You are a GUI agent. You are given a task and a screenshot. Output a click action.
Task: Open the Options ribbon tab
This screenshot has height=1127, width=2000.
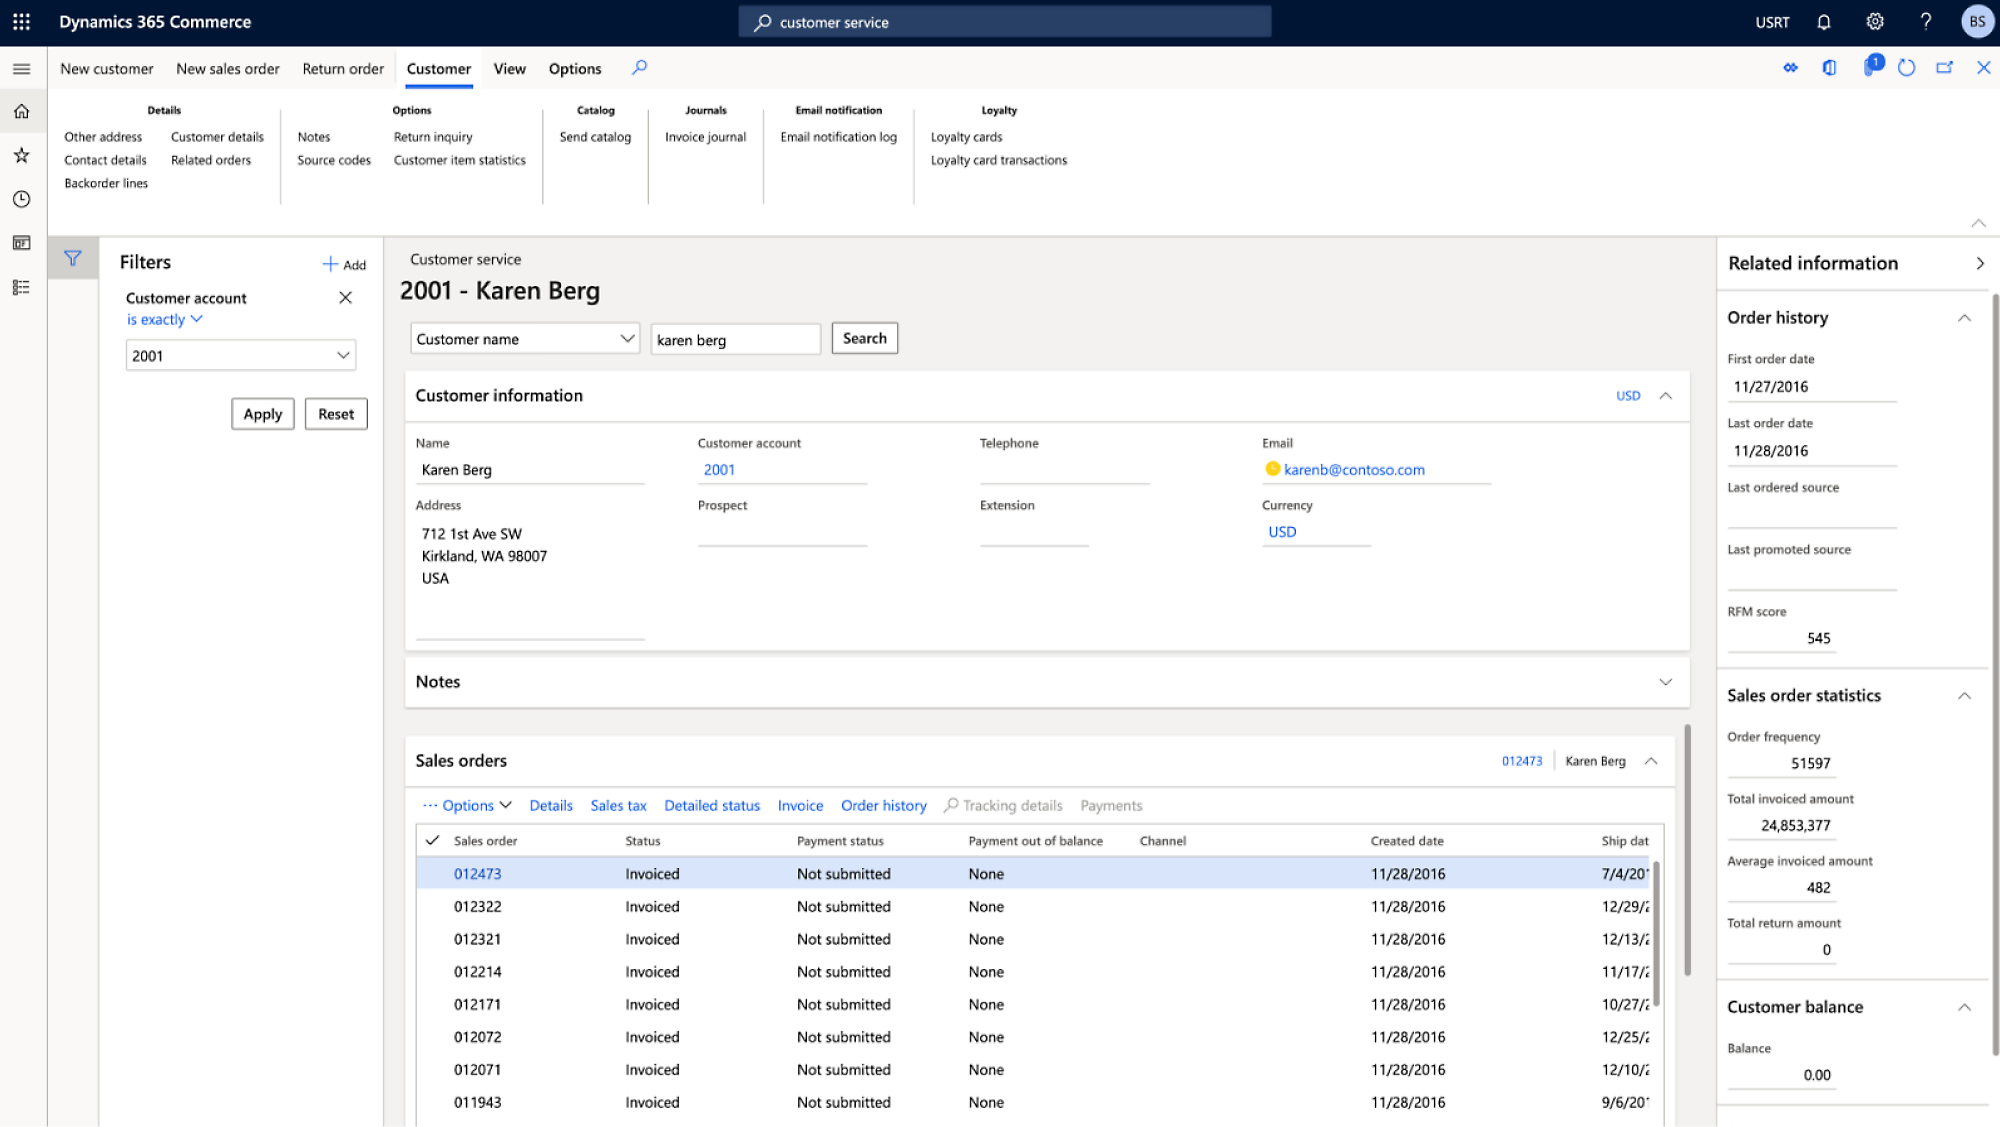574,67
